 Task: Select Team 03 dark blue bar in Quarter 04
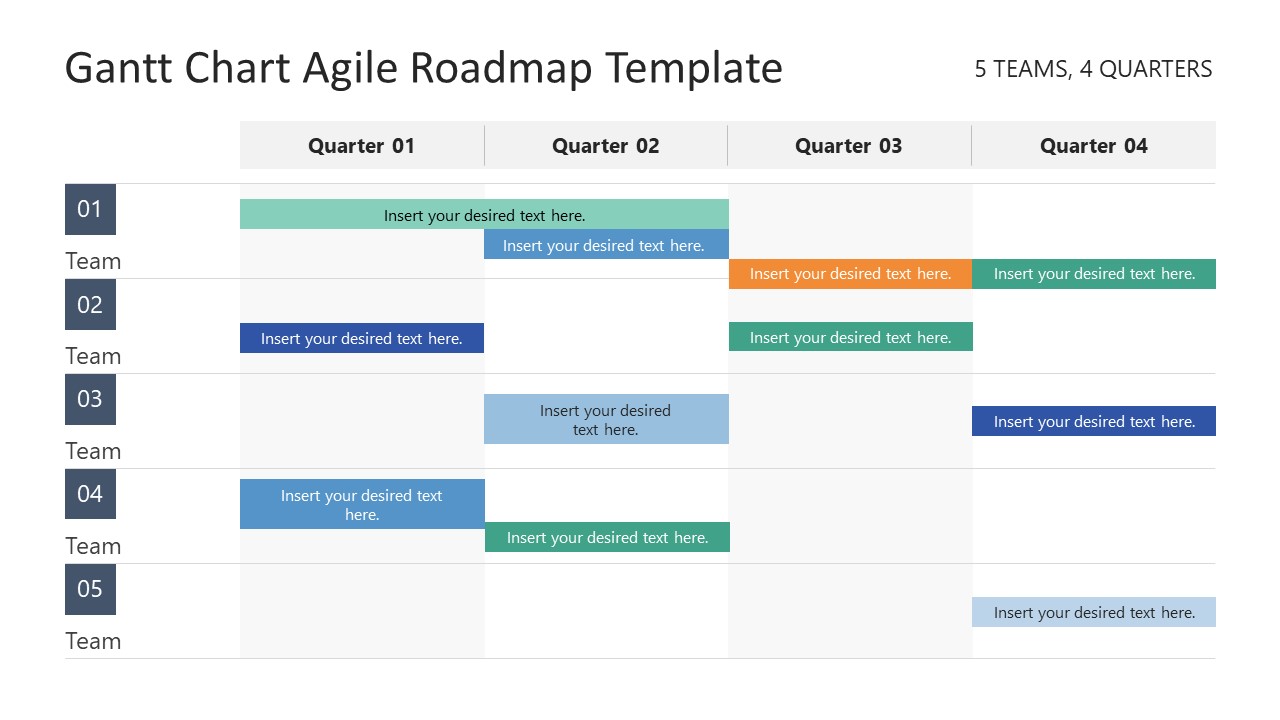(1094, 421)
